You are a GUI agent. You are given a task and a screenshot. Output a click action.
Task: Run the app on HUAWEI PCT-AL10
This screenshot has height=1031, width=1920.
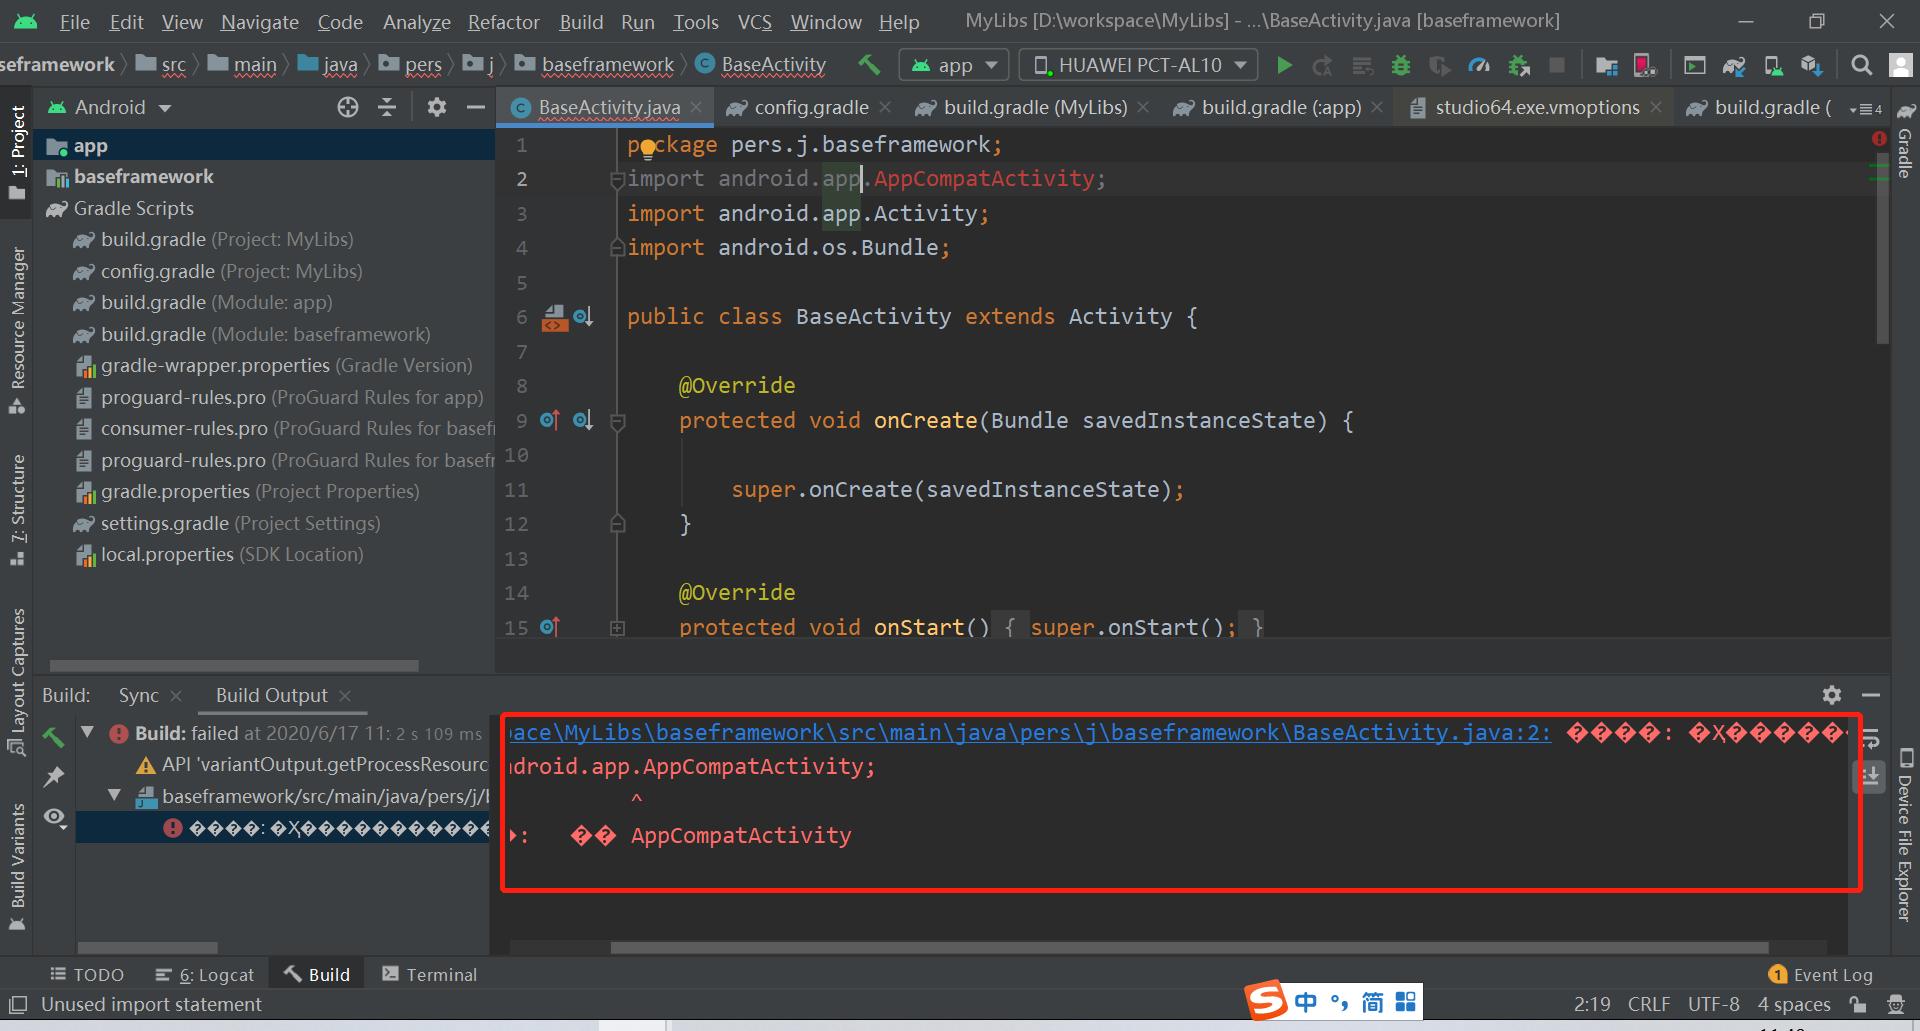coord(1284,64)
